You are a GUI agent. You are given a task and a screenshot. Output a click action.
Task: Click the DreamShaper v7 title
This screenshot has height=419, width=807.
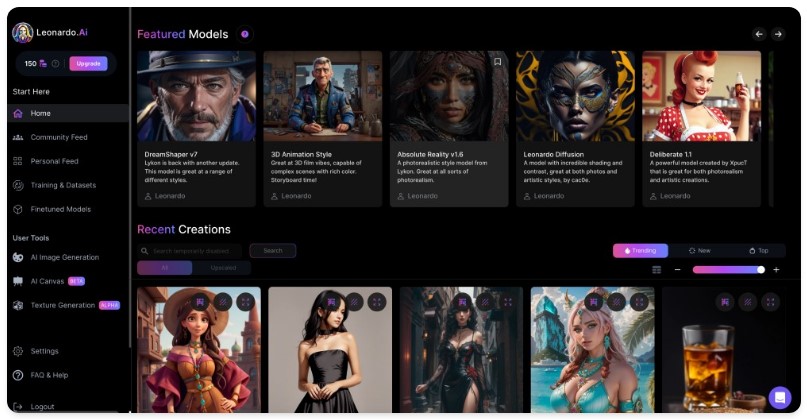coord(171,154)
